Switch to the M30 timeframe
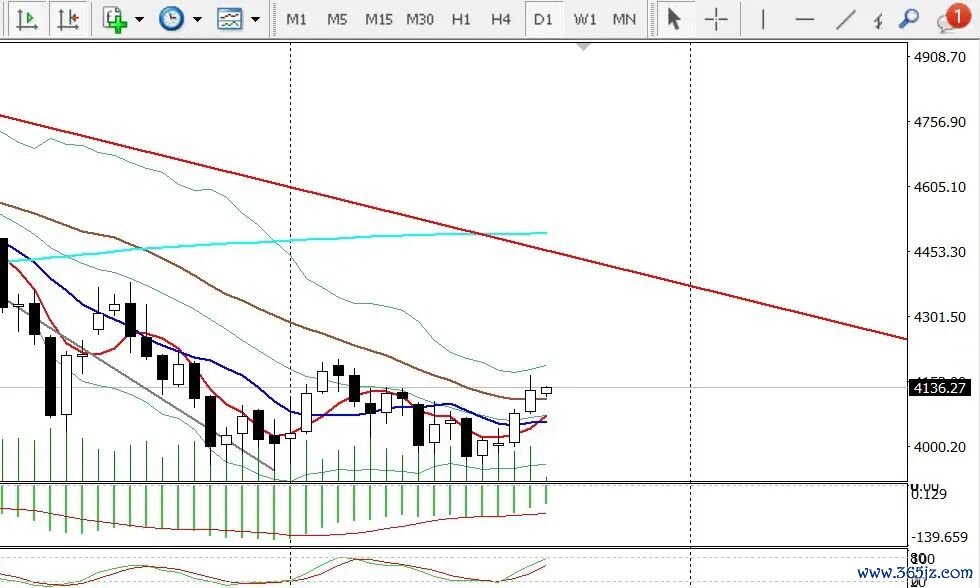 click(420, 19)
